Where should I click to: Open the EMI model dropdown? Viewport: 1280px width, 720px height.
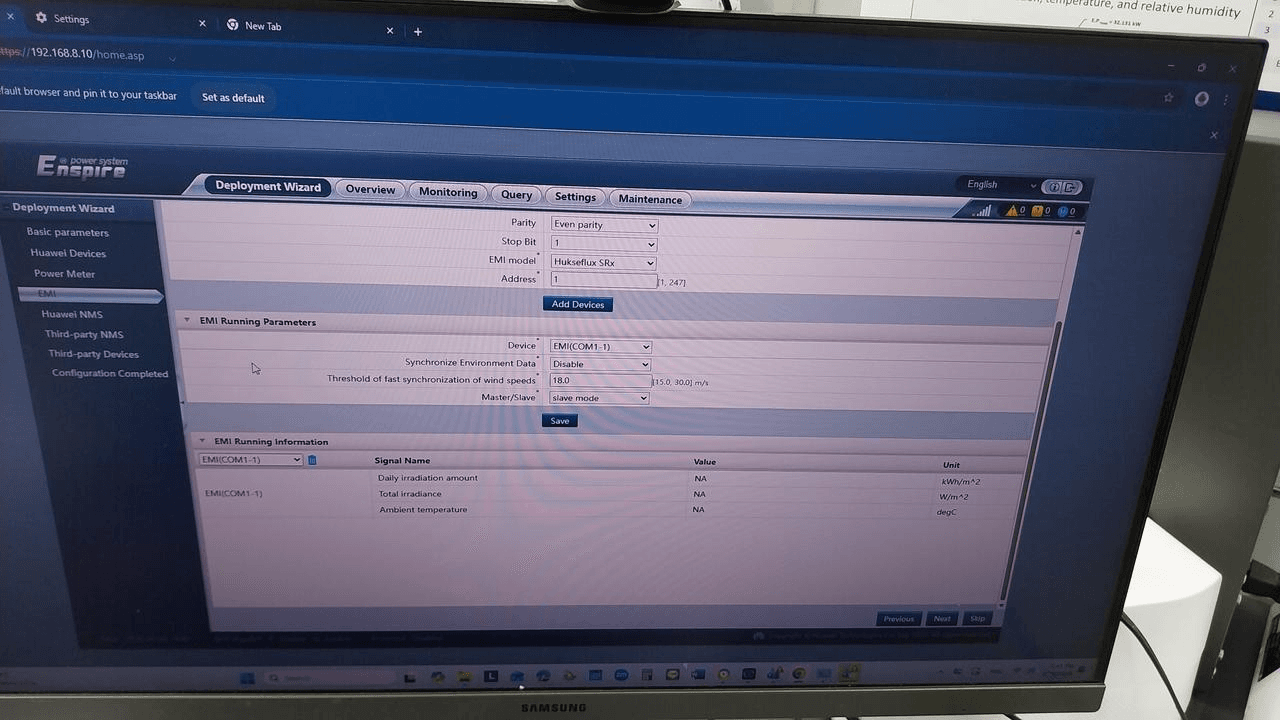coord(603,263)
